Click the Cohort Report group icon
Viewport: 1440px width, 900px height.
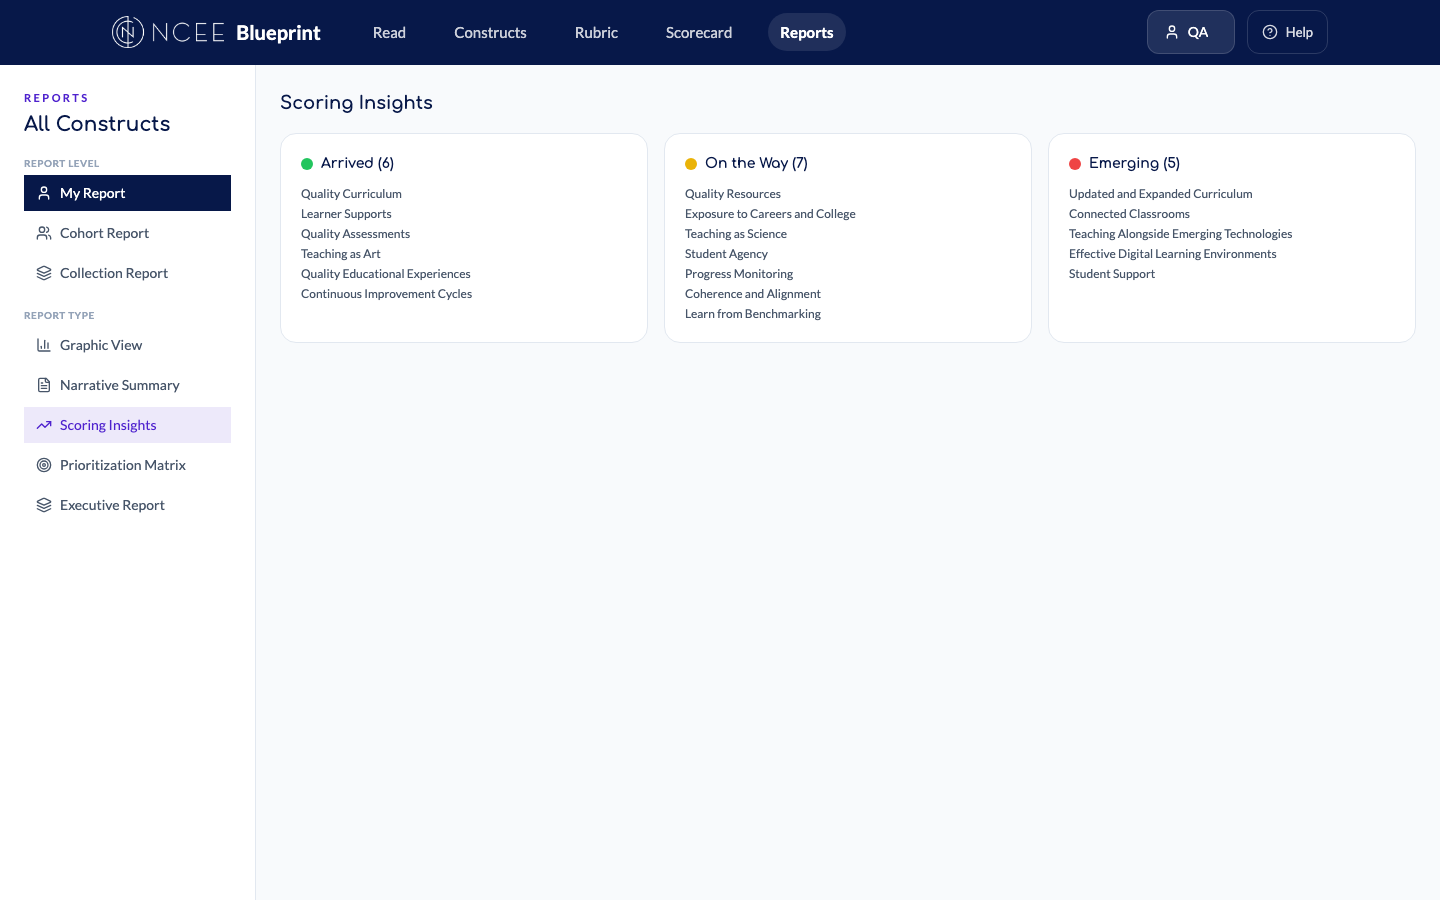click(x=43, y=233)
